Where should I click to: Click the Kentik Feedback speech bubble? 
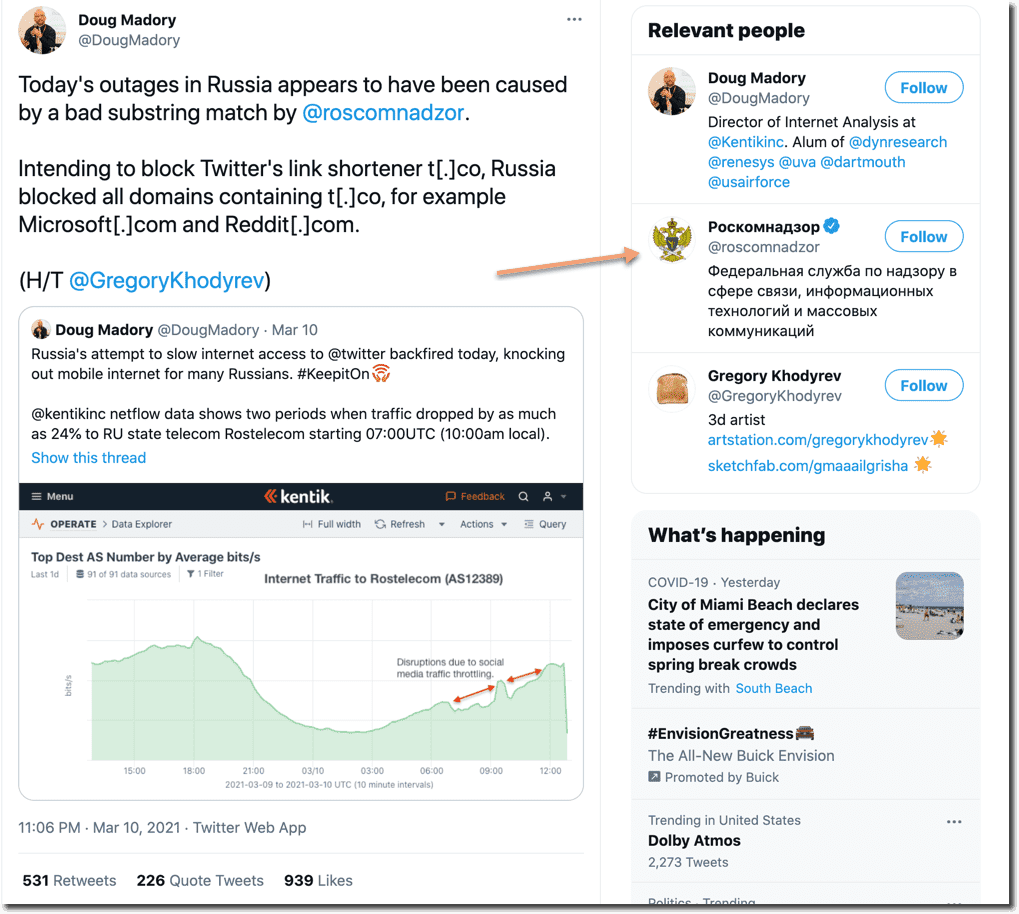click(x=452, y=497)
